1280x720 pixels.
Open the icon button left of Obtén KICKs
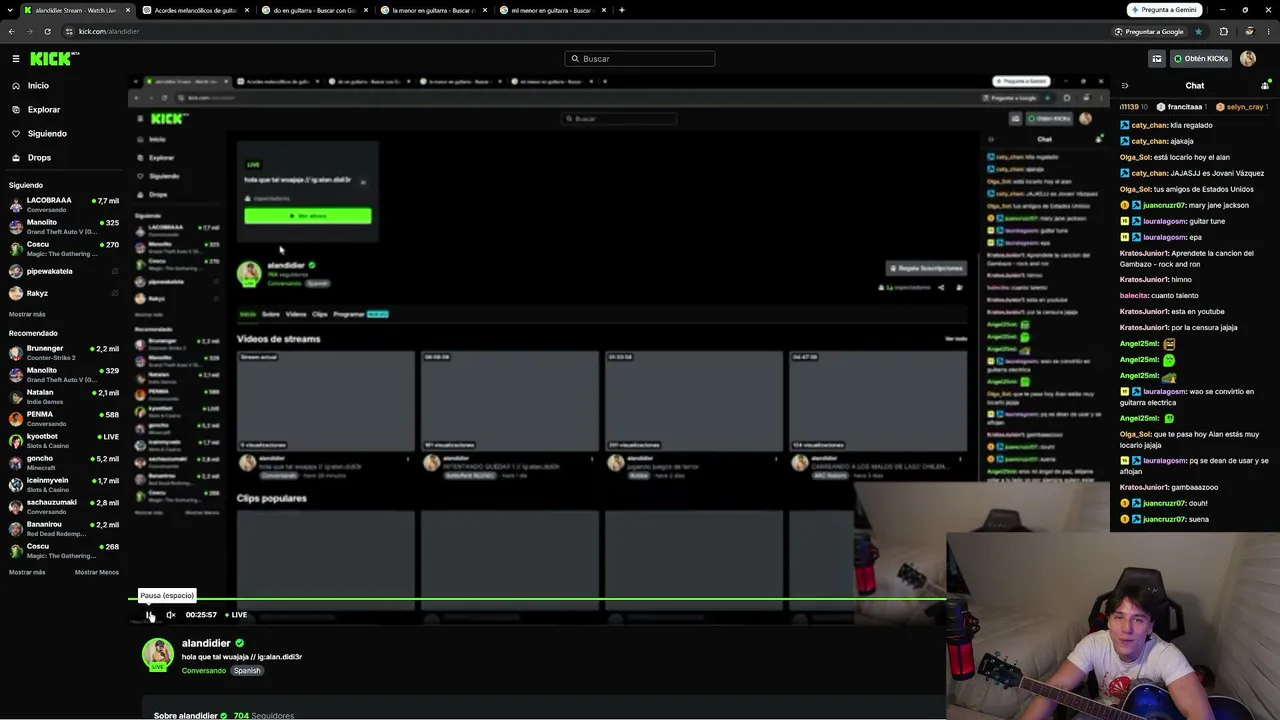click(1157, 59)
